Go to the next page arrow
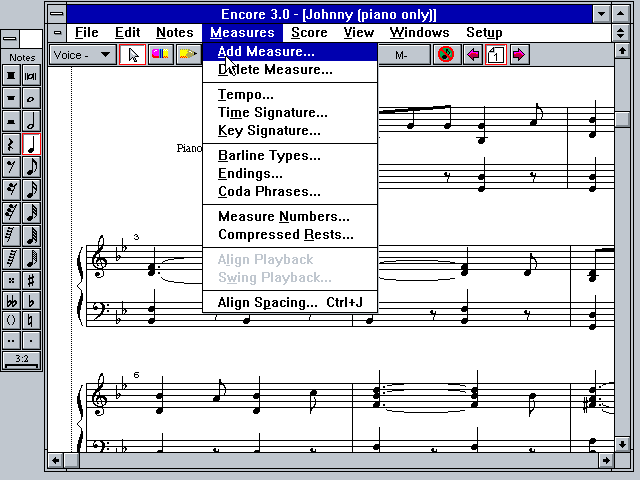The width and height of the screenshot is (640, 480). coord(518,55)
